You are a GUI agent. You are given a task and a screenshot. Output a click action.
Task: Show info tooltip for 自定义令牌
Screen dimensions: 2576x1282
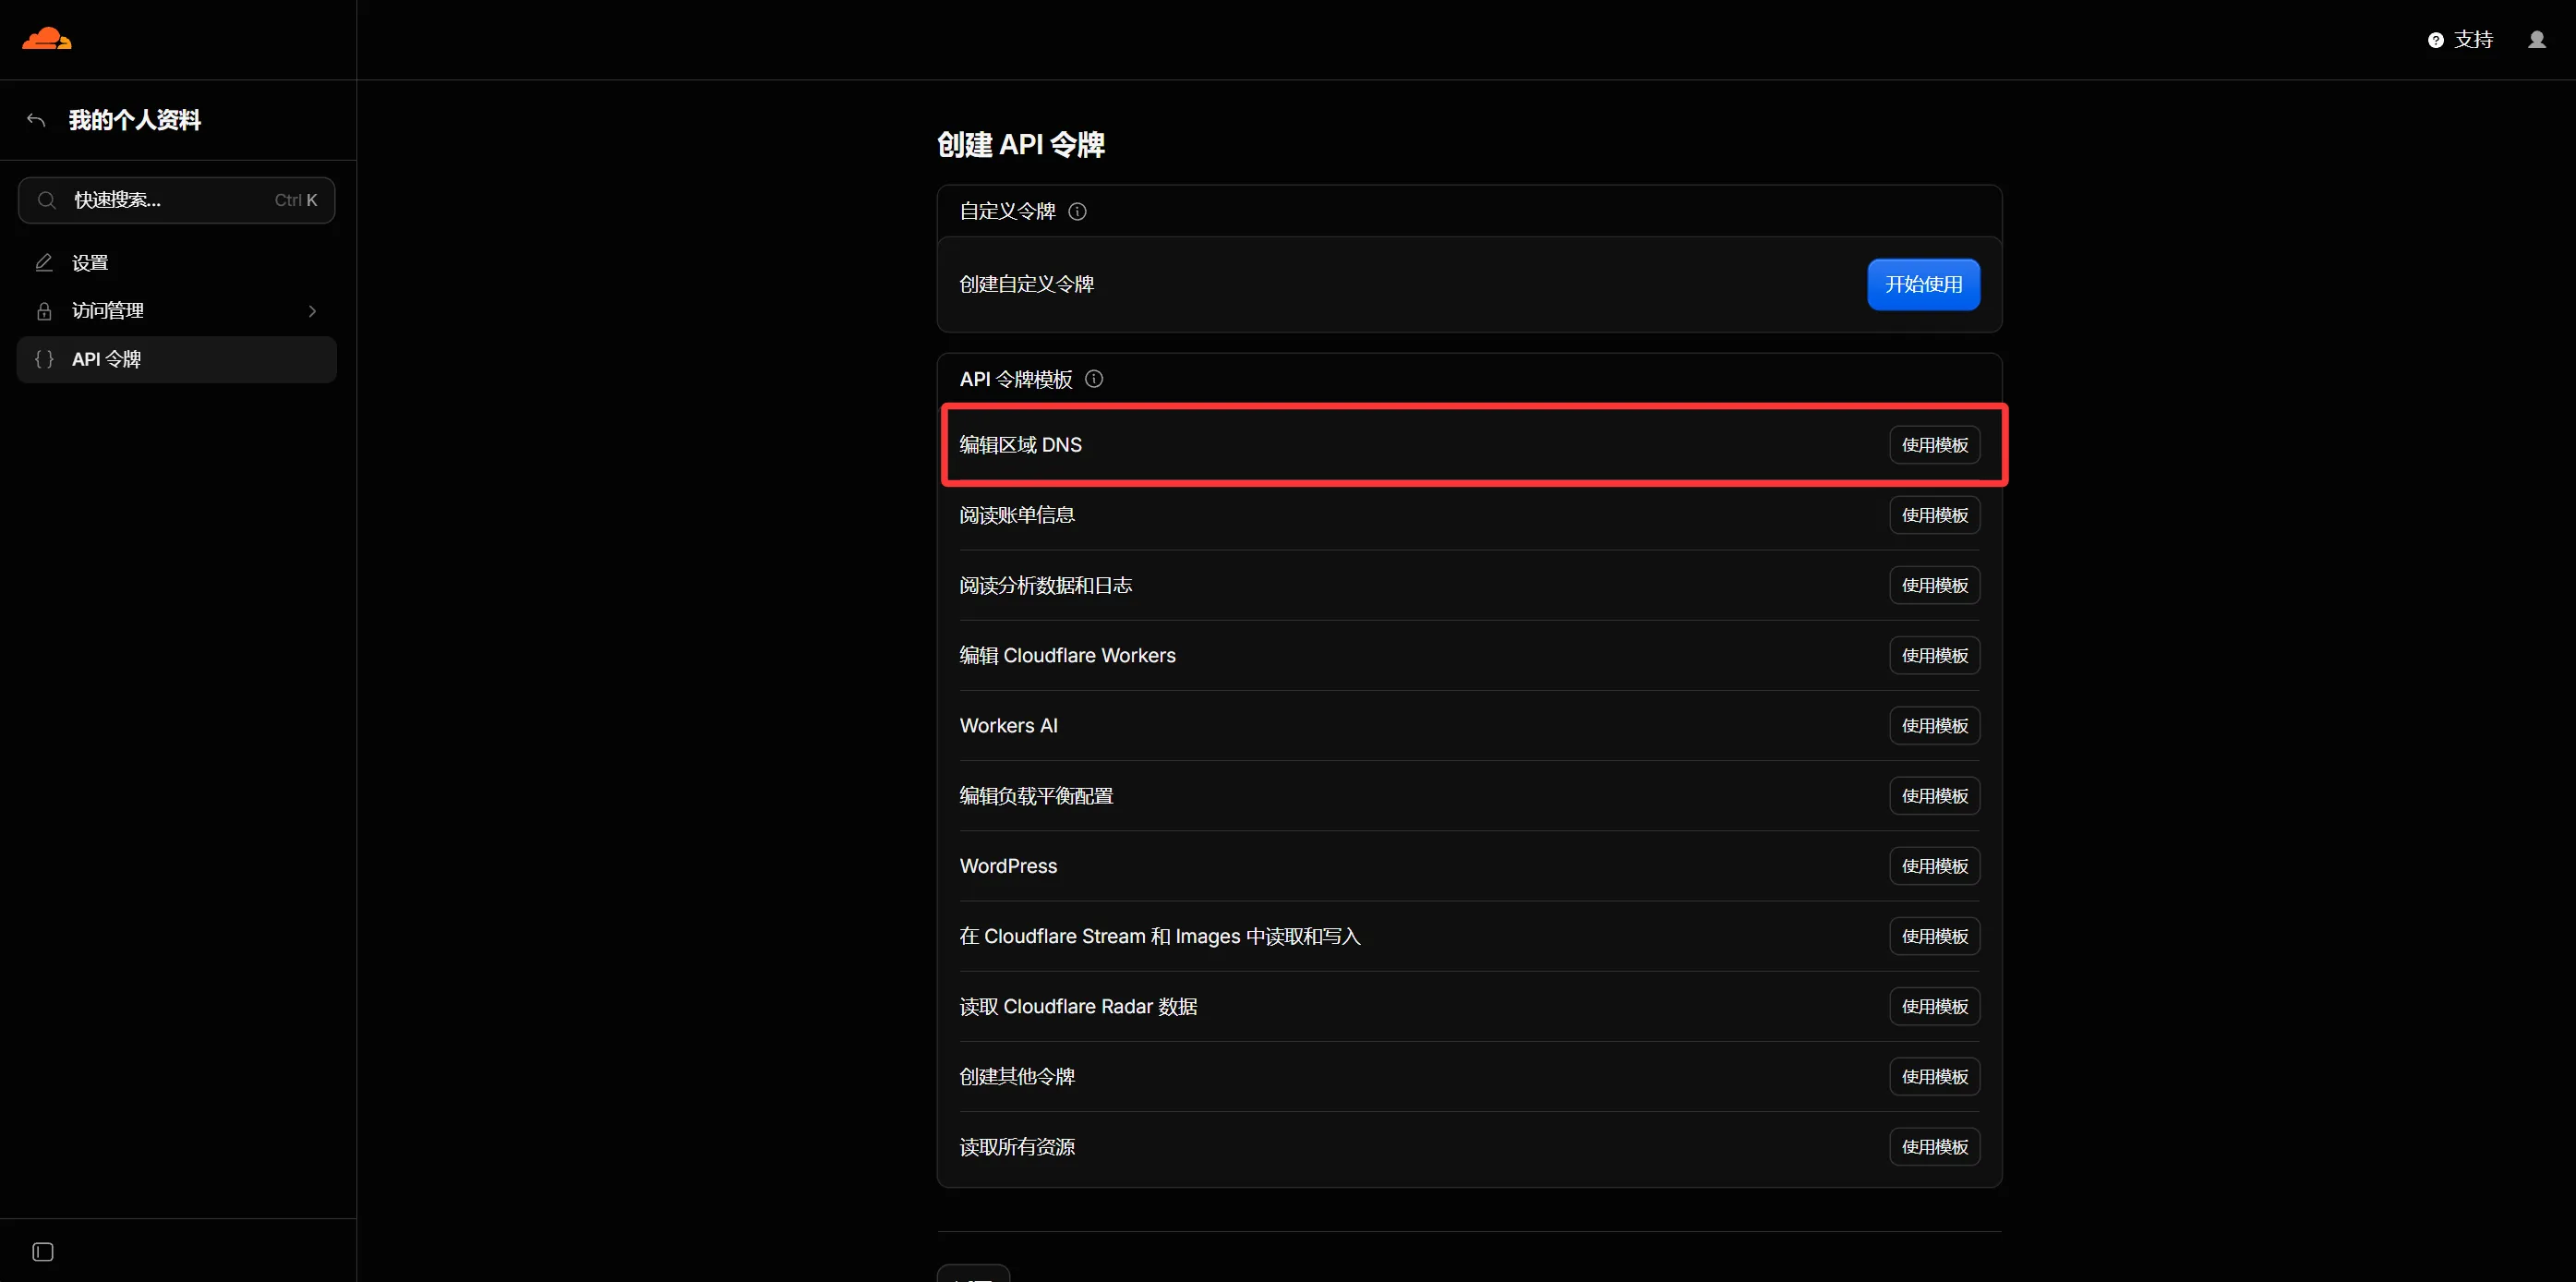(1077, 211)
